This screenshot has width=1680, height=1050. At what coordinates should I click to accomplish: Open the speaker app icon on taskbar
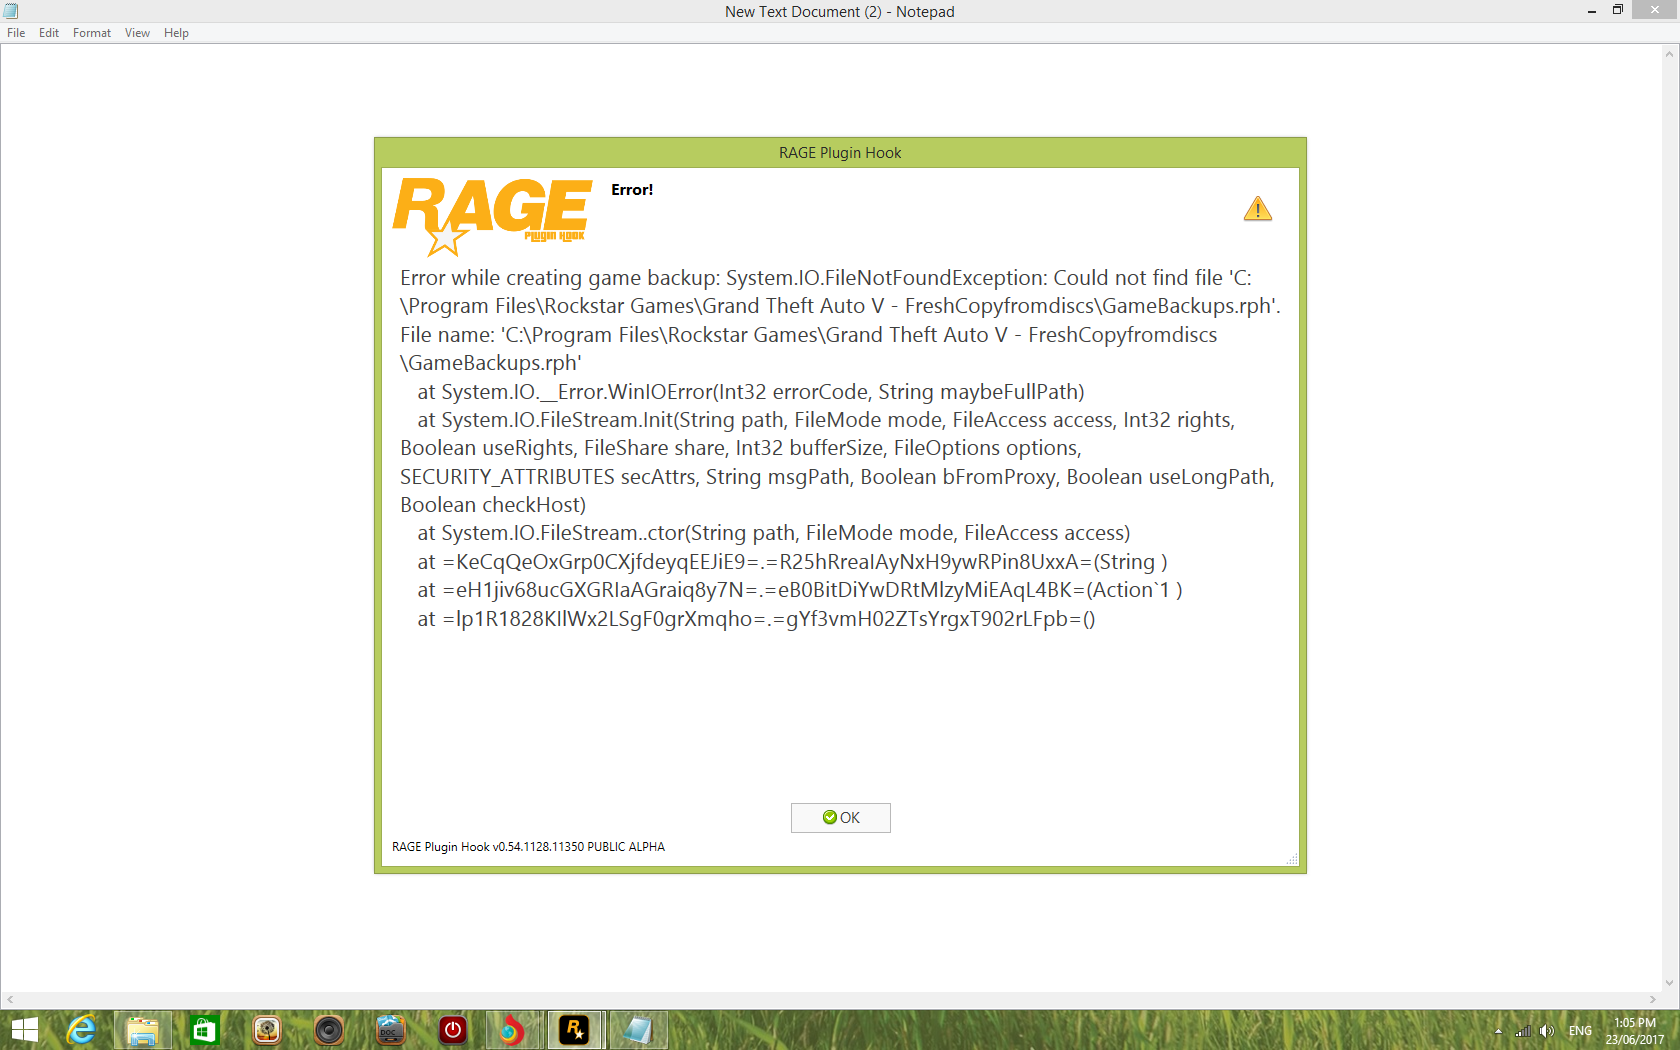tap(328, 1030)
